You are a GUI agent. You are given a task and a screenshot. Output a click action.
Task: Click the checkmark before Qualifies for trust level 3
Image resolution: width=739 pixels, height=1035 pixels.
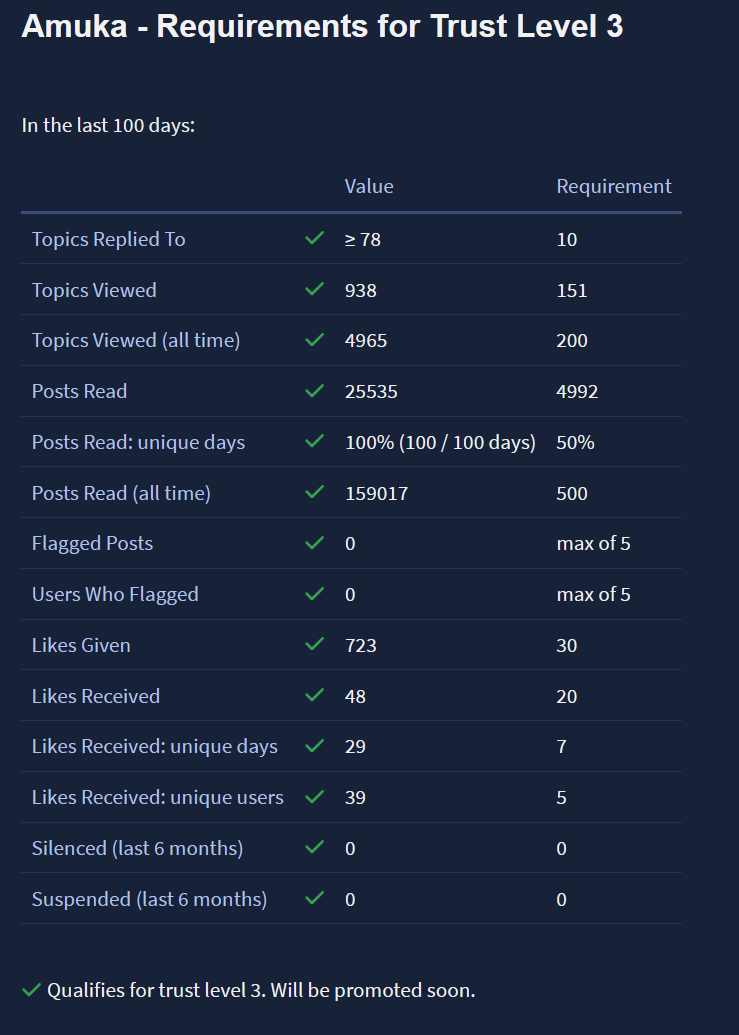coord(32,991)
